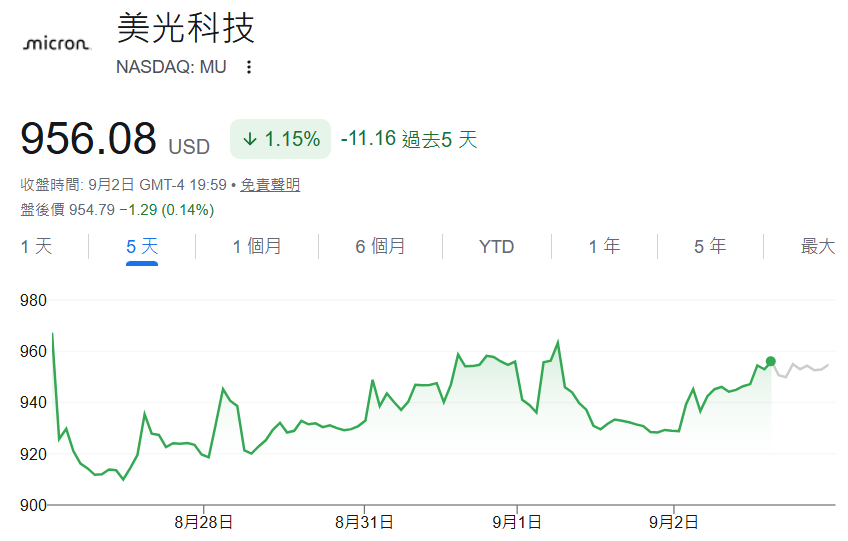
Task: Switch chart to 1 年 range
Action: (x=604, y=247)
